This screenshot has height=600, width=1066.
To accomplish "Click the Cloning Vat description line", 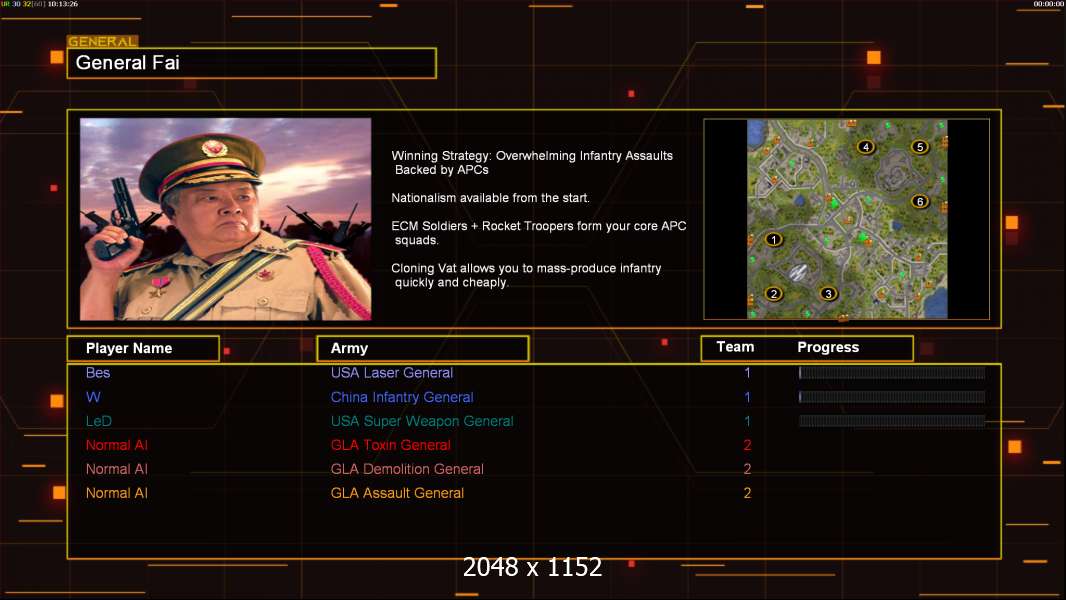I will point(526,275).
